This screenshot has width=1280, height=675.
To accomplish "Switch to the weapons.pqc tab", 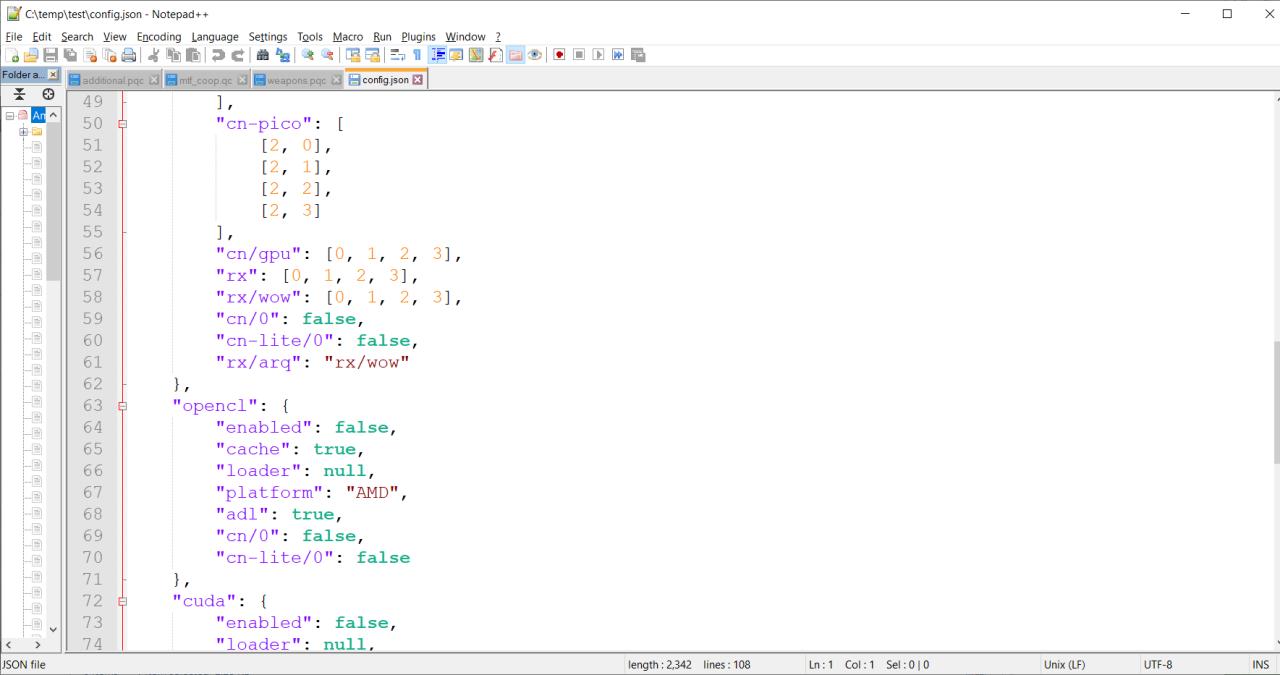I will tap(296, 80).
